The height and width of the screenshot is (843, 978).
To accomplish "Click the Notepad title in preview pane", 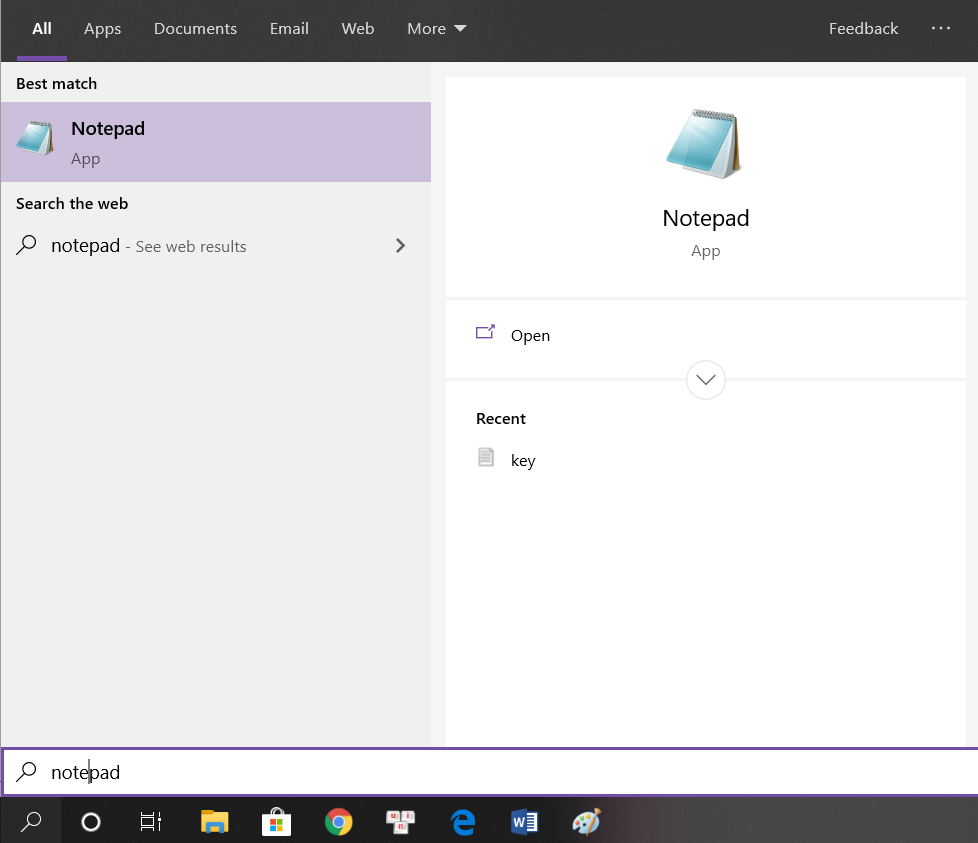I will tap(705, 218).
